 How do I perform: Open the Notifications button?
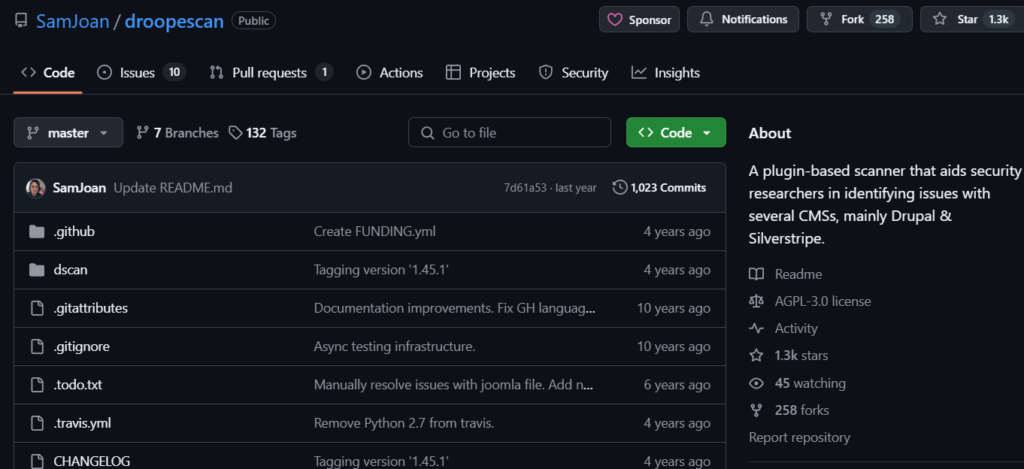[x=743, y=20]
